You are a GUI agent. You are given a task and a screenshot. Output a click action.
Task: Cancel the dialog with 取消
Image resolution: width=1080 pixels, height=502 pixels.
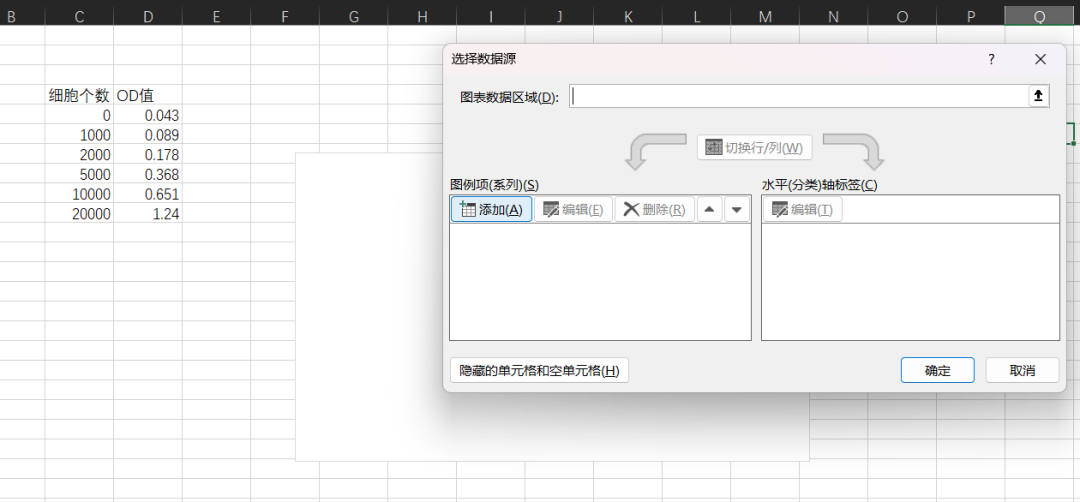click(1021, 370)
